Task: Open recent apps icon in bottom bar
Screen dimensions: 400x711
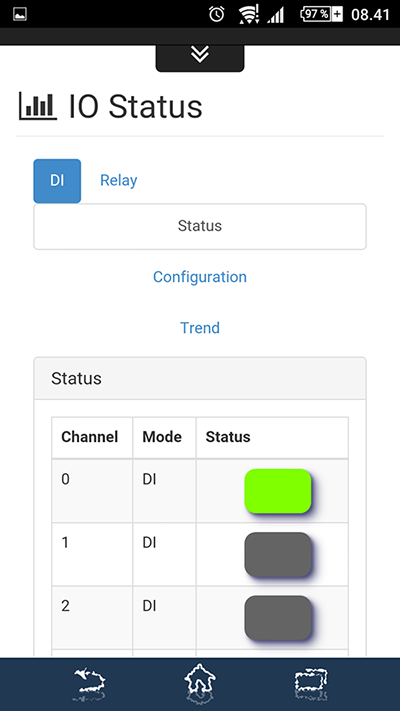Action: (311, 683)
